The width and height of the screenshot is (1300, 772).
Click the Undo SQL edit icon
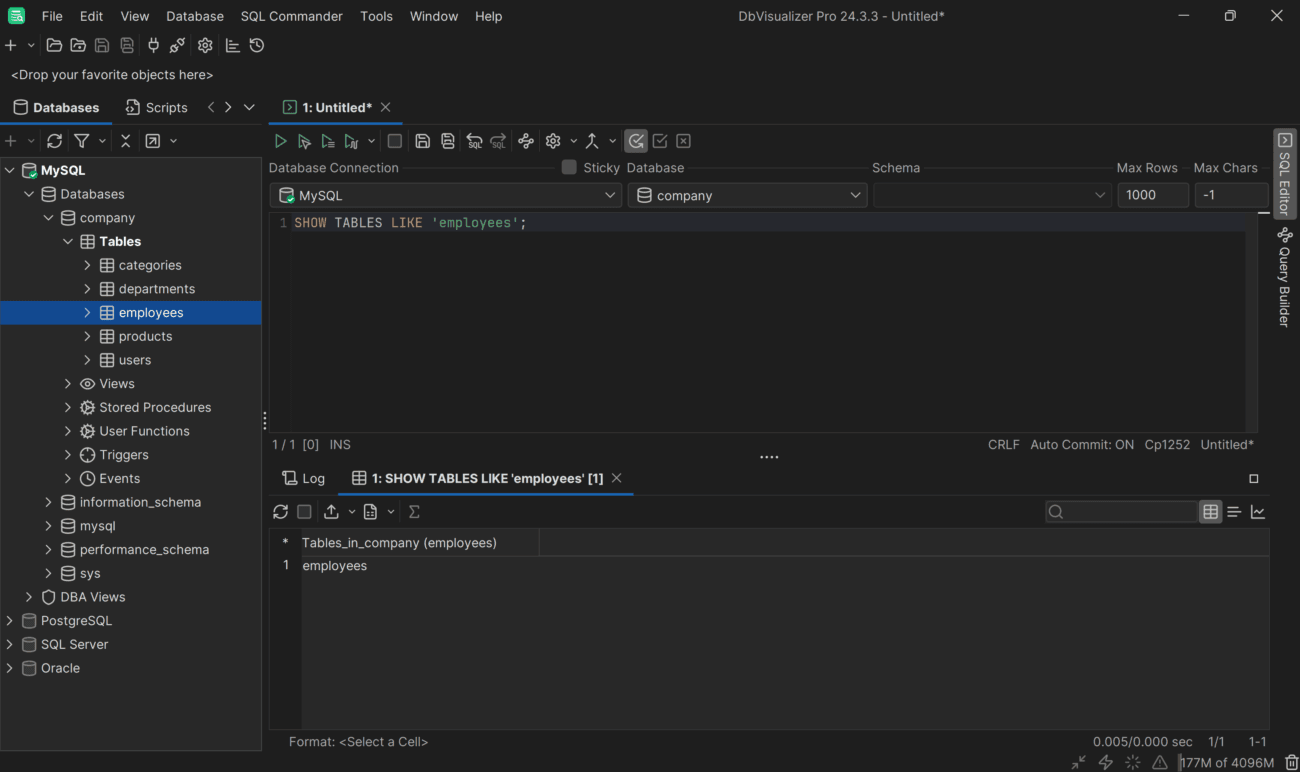click(x=474, y=141)
